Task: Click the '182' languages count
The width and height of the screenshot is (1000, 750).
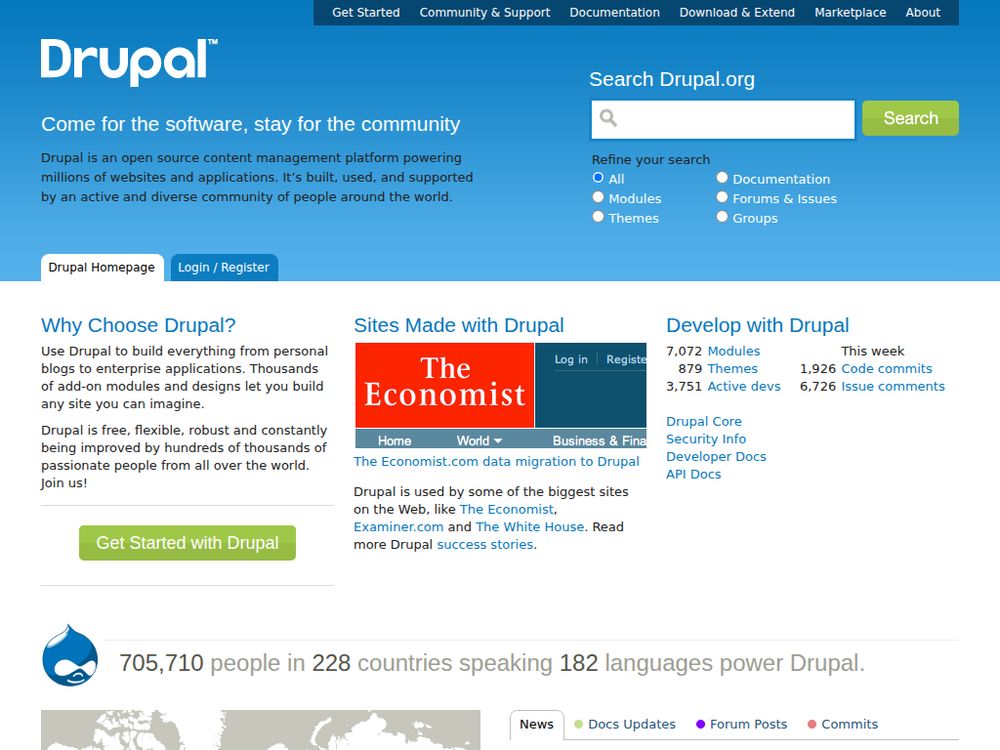Action: [578, 663]
